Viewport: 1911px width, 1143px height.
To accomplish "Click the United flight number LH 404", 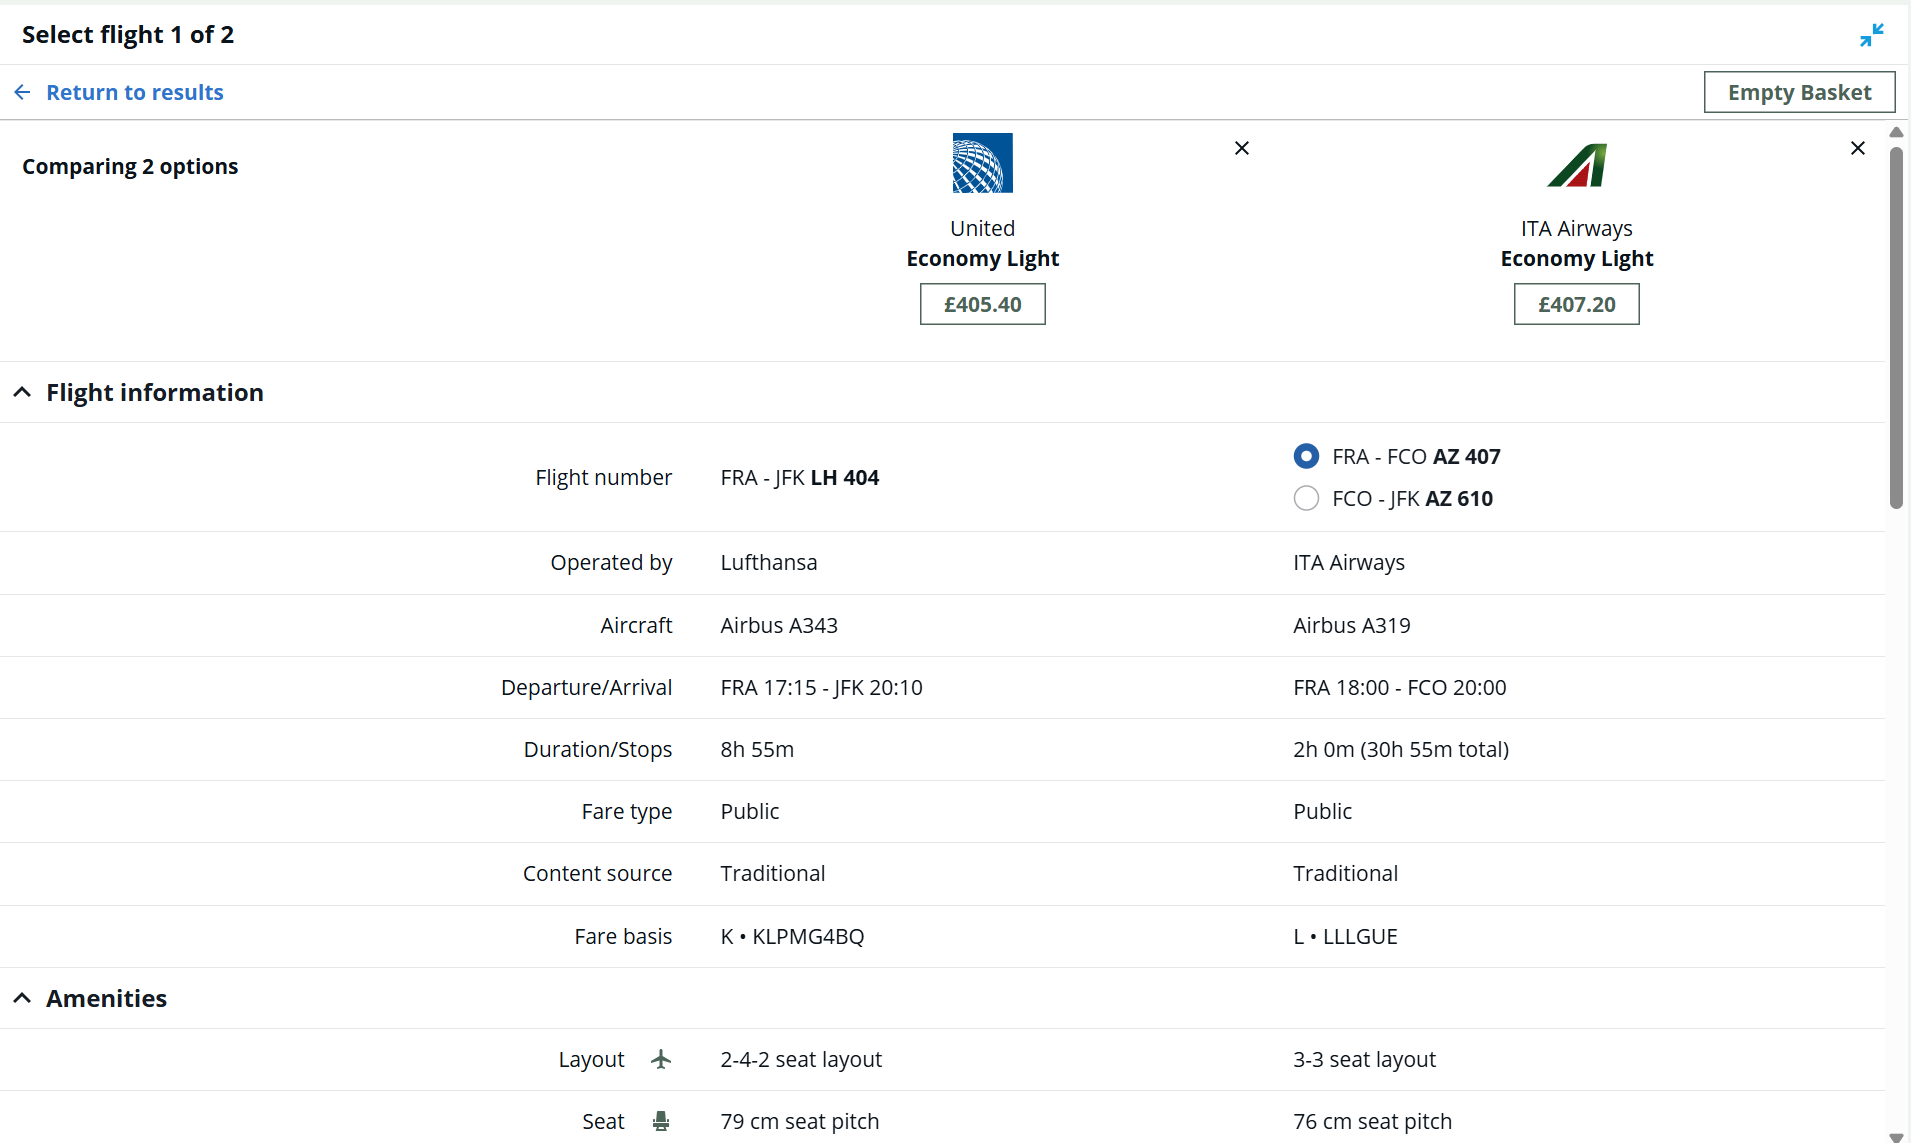I will [844, 477].
